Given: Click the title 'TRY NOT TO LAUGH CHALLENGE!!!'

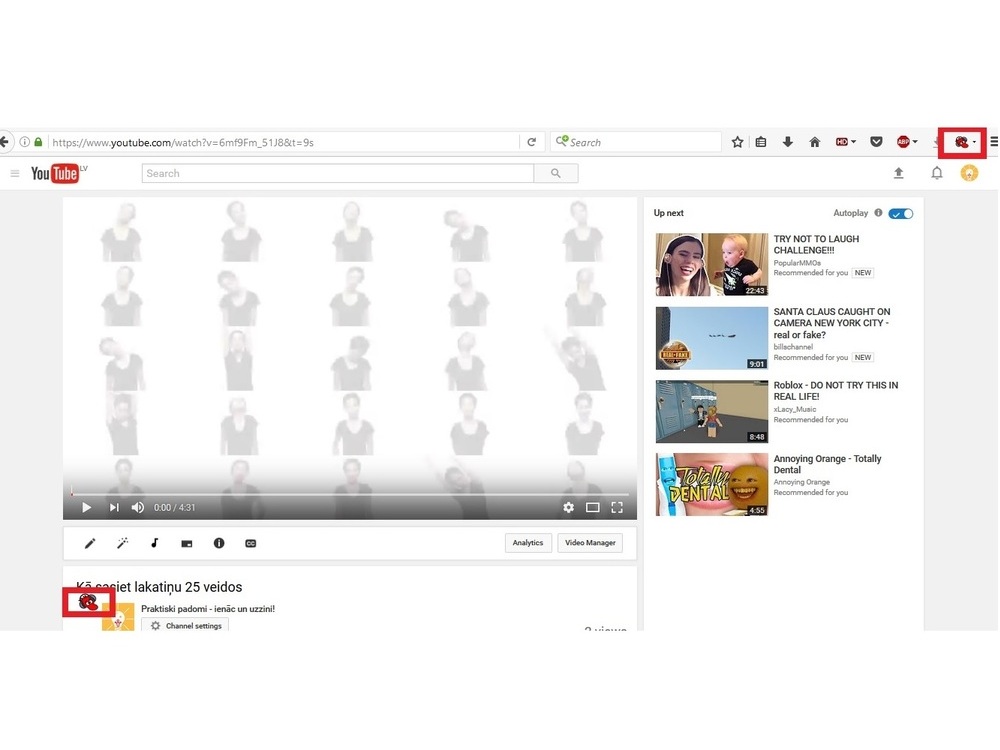Looking at the screenshot, I should (x=816, y=245).
